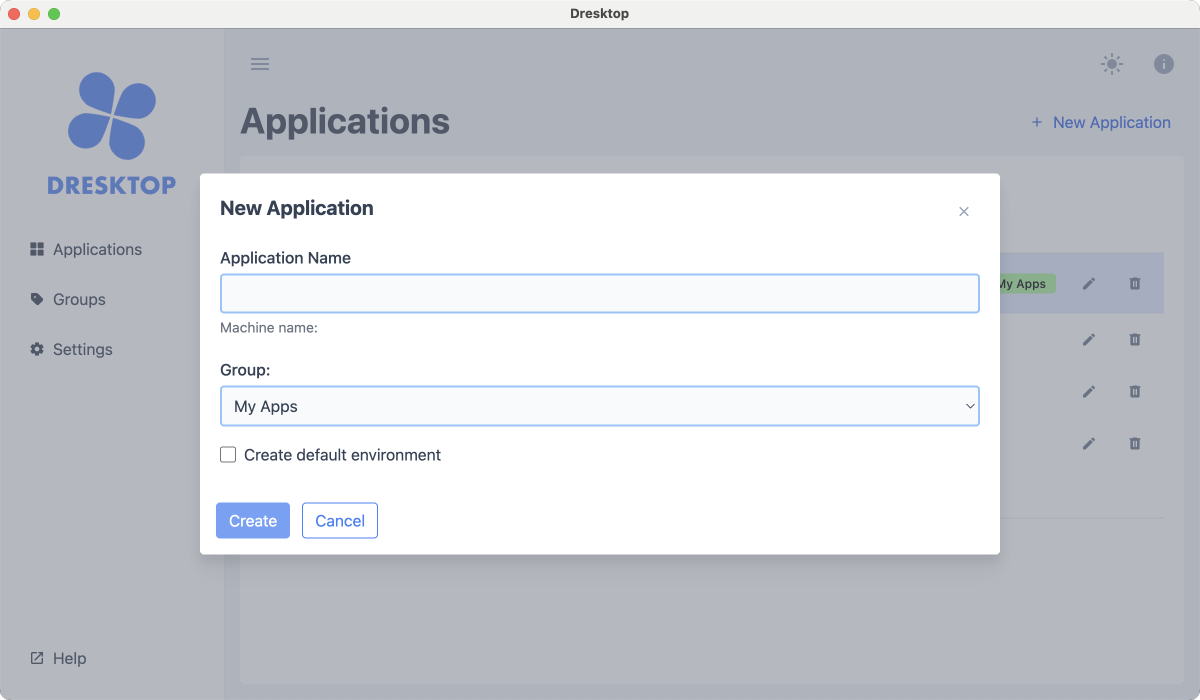The height and width of the screenshot is (700, 1200).
Task: Select Applications in the sidebar
Action: [97, 249]
